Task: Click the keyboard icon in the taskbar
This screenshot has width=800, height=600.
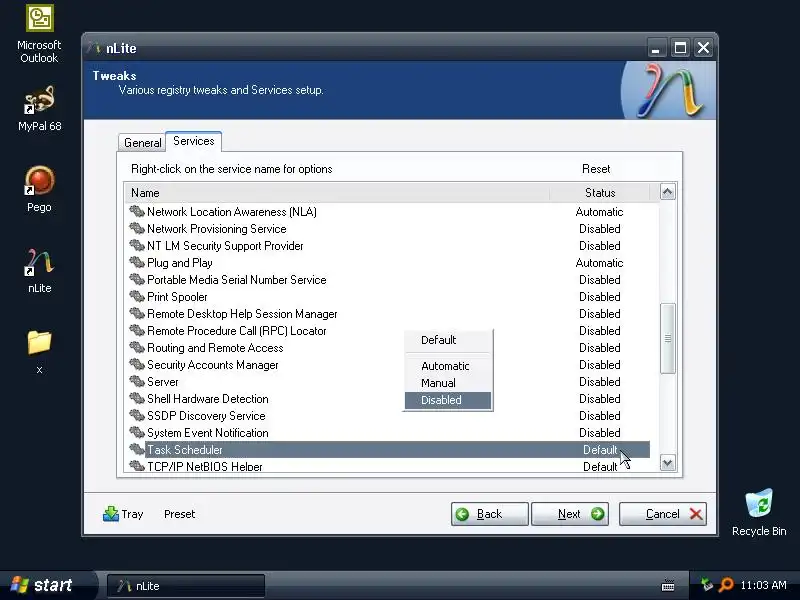Action: coord(668,585)
